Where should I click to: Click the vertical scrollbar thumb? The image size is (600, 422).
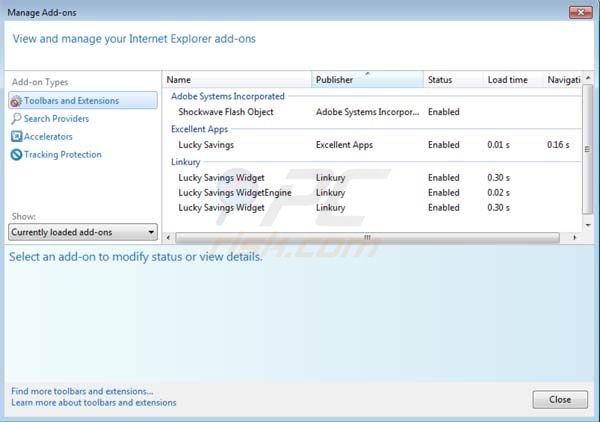tap(588, 149)
